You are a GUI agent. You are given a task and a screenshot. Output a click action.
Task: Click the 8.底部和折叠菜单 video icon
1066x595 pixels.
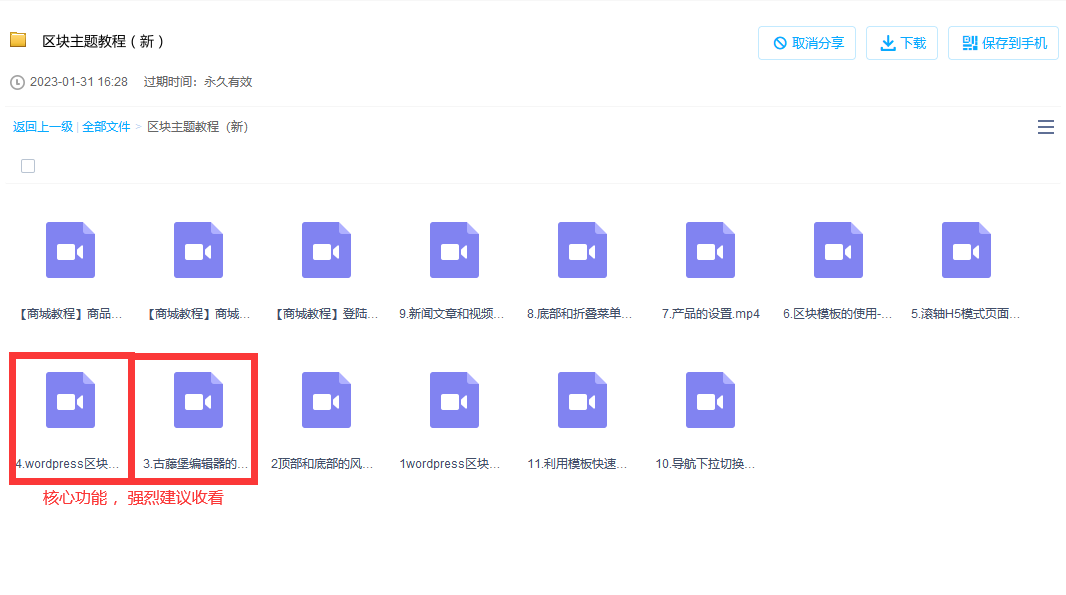[582, 250]
